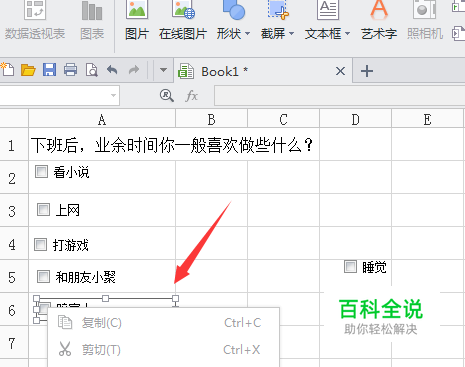465x367 pixels.
Task: Save the workbook with floppy disk icon
Action: [49, 70]
